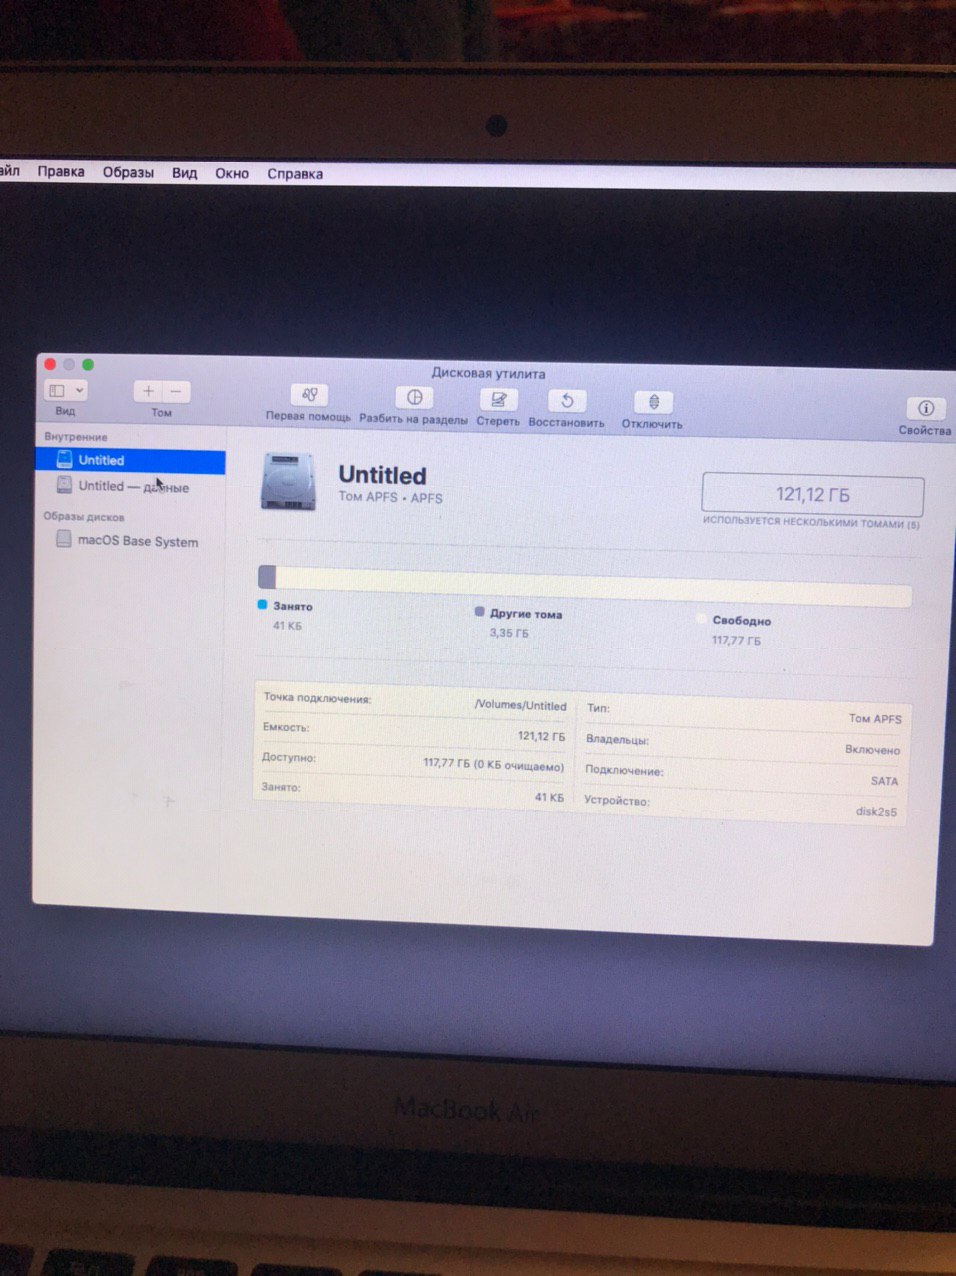Screen dimensions: 956x1276
Task: Remove a volume with the minus button
Action: [x=176, y=392]
